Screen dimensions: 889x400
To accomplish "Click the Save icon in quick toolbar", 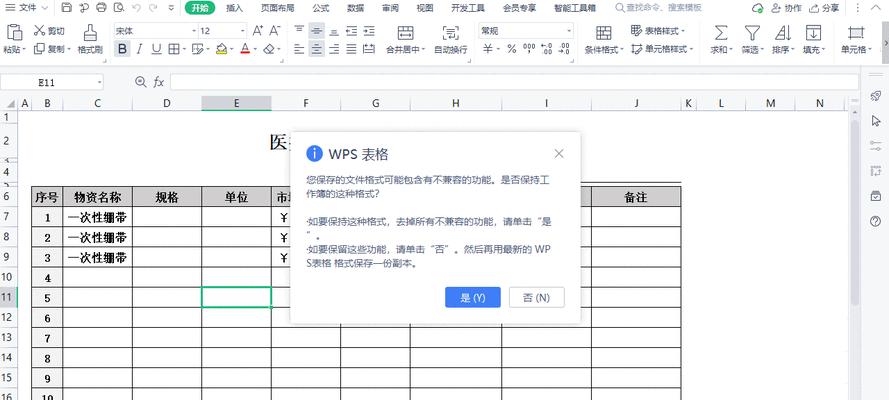I will pyautogui.click(x=67, y=8).
